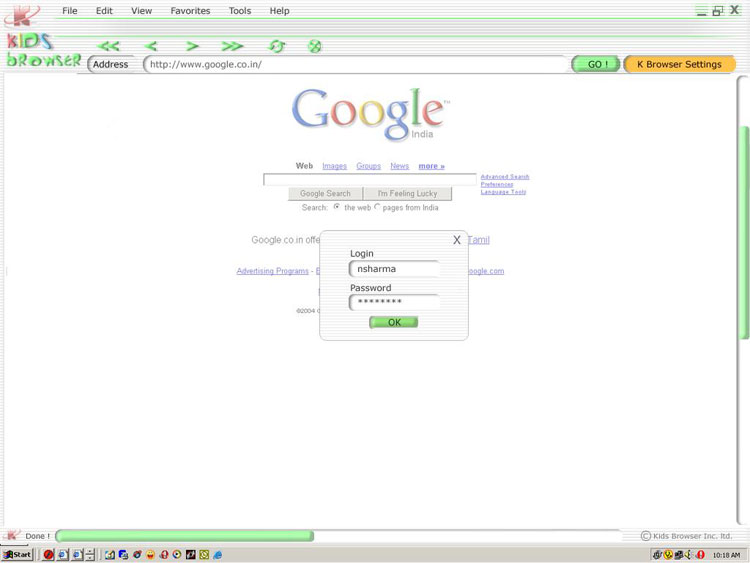The image size is (750, 563).
Task: Select the "pages from India" radio button
Action: tap(377, 207)
